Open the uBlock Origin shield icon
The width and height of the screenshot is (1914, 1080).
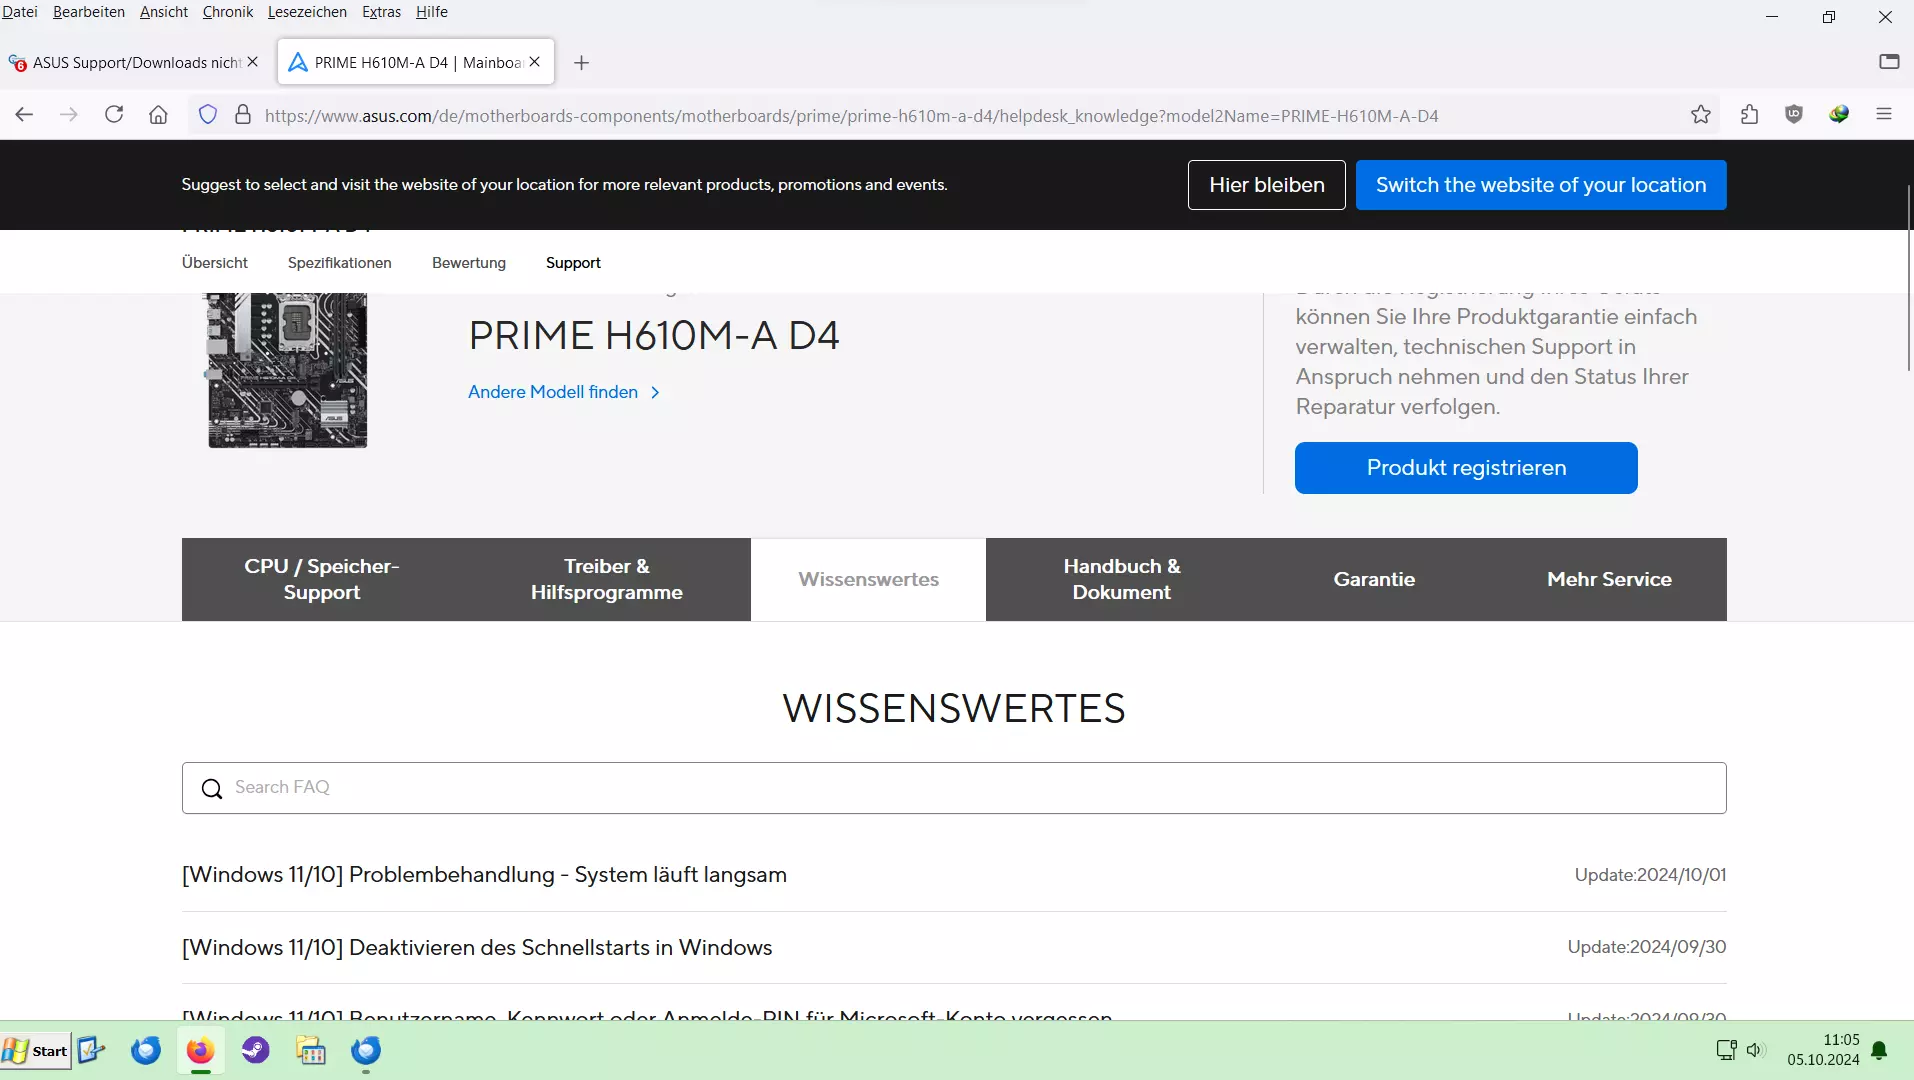1794,115
